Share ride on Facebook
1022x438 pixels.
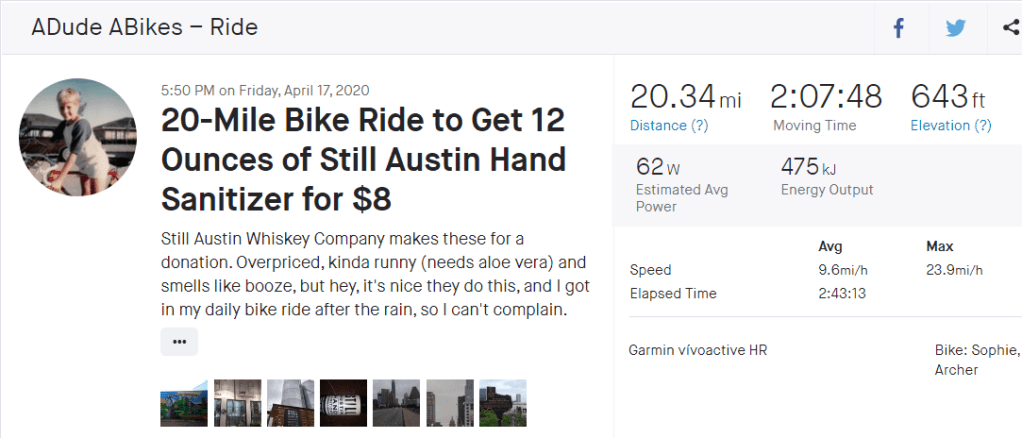pyautogui.click(x=898, y=28)
